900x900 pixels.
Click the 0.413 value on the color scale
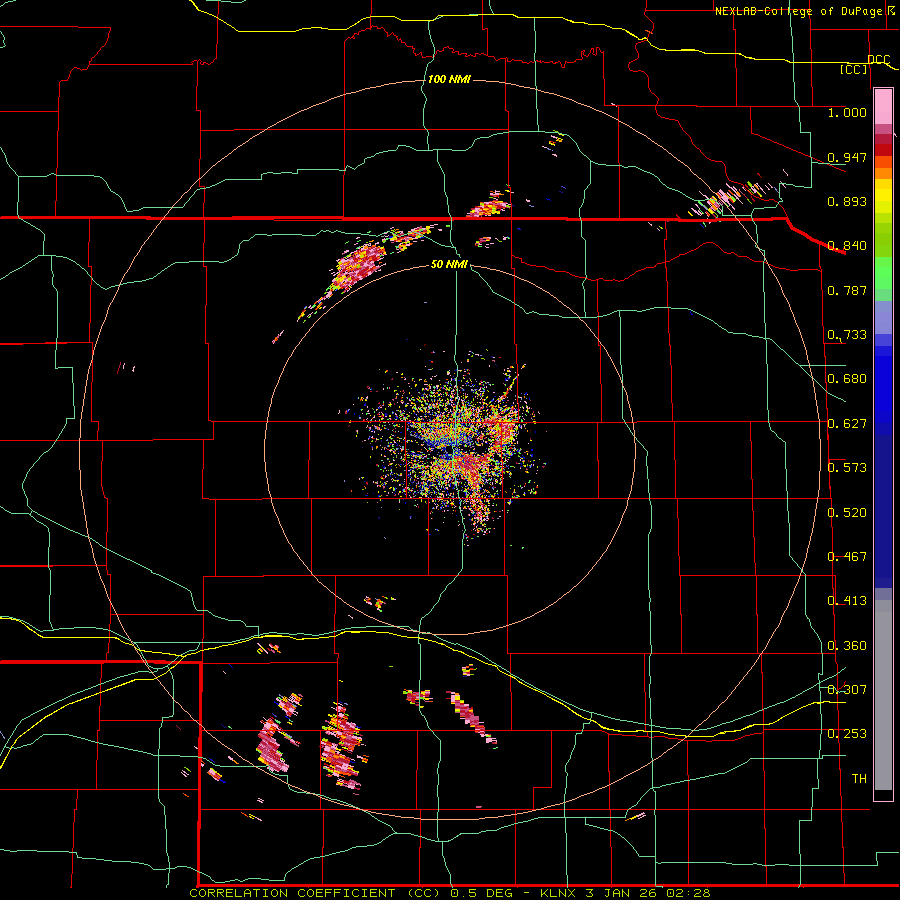click(x=847, y=601)
